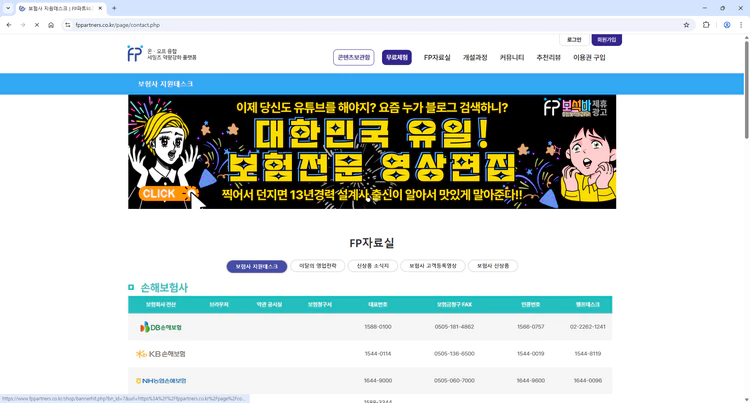
Task: Open KB손해보험 company logo link
Action: (161, 354)
